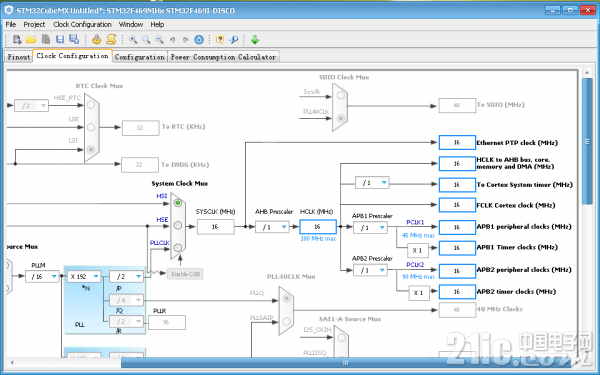
Task: Open the APB1 Prescaler dropdown
Action: pos(370,228)
